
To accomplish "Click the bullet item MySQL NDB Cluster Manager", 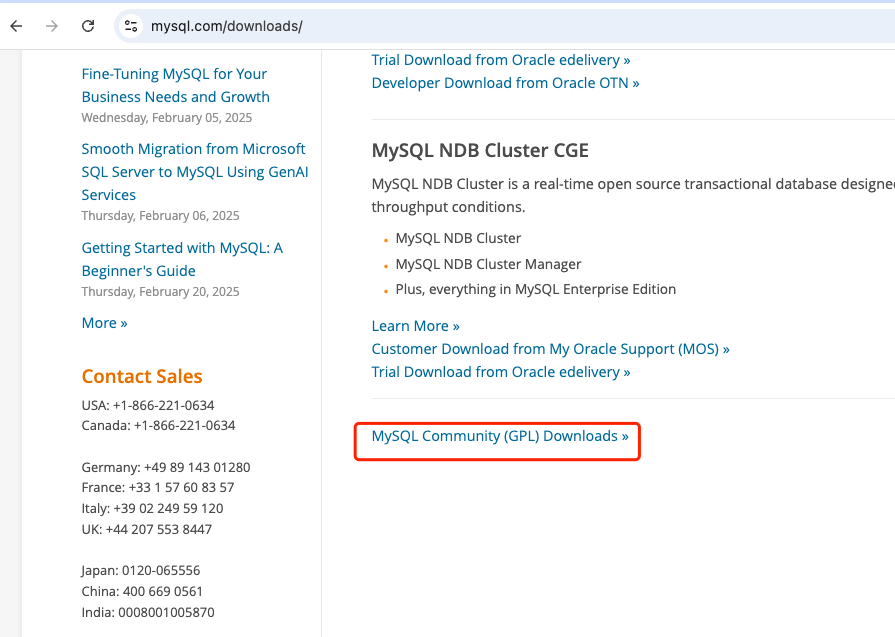I will point(488,264).
